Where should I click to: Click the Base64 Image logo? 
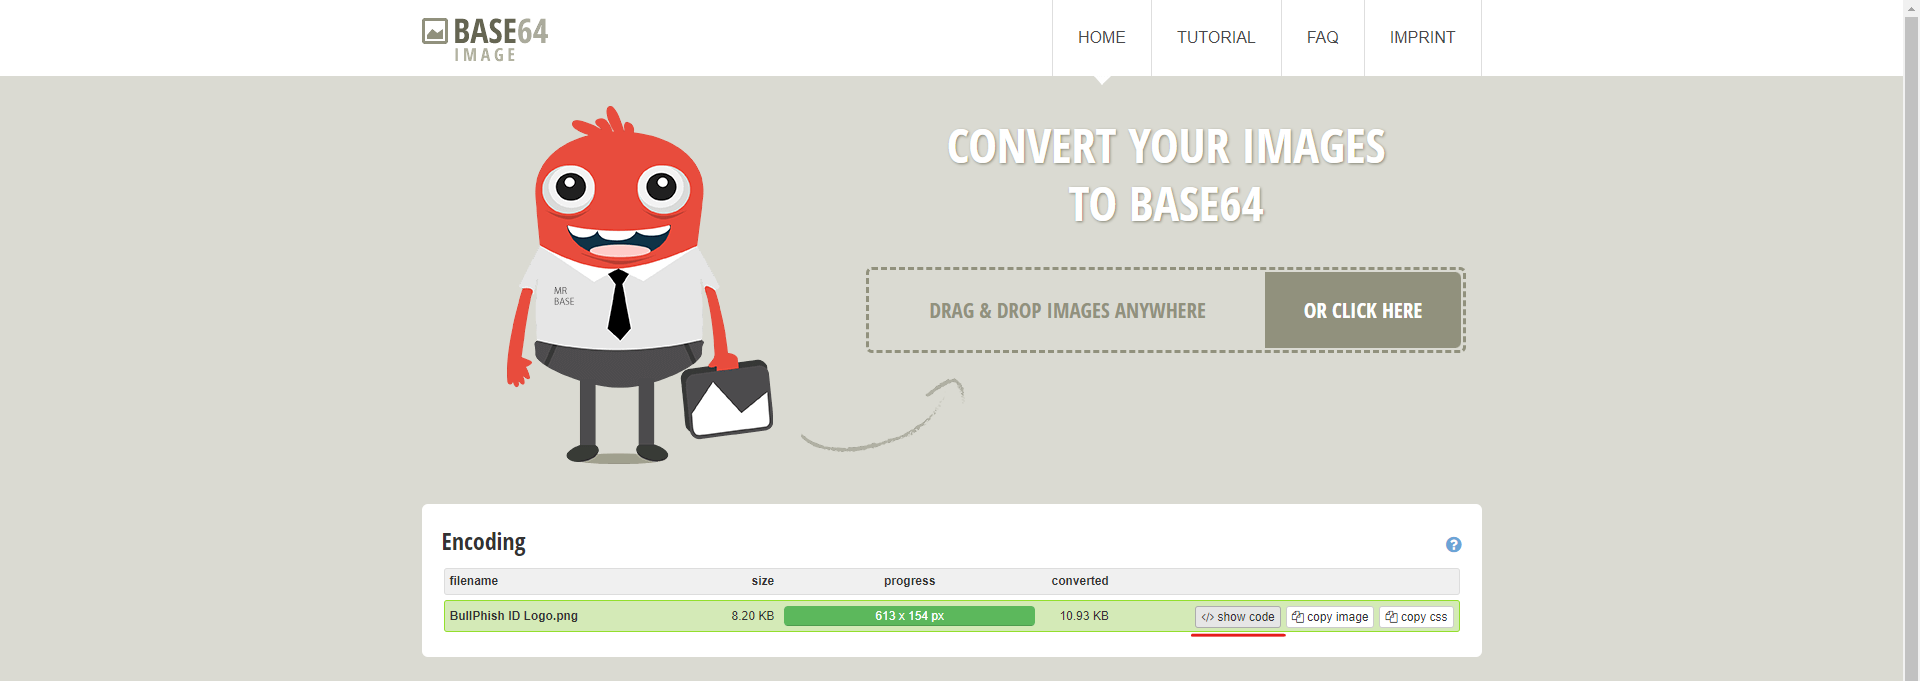tap(485, 39)
